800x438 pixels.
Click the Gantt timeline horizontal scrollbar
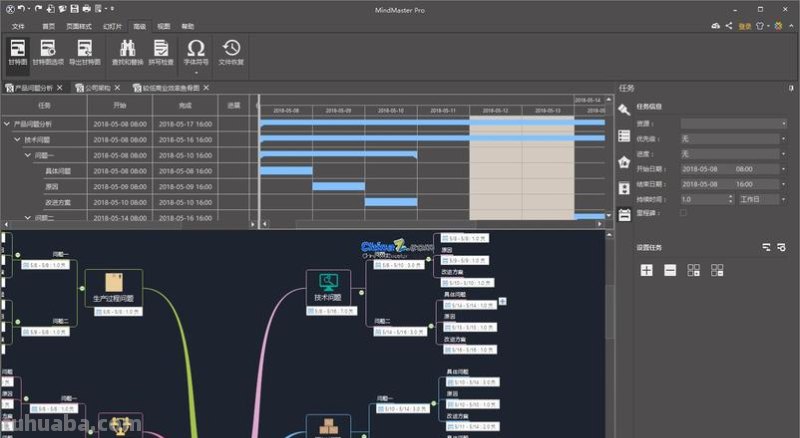pos(385,224)
